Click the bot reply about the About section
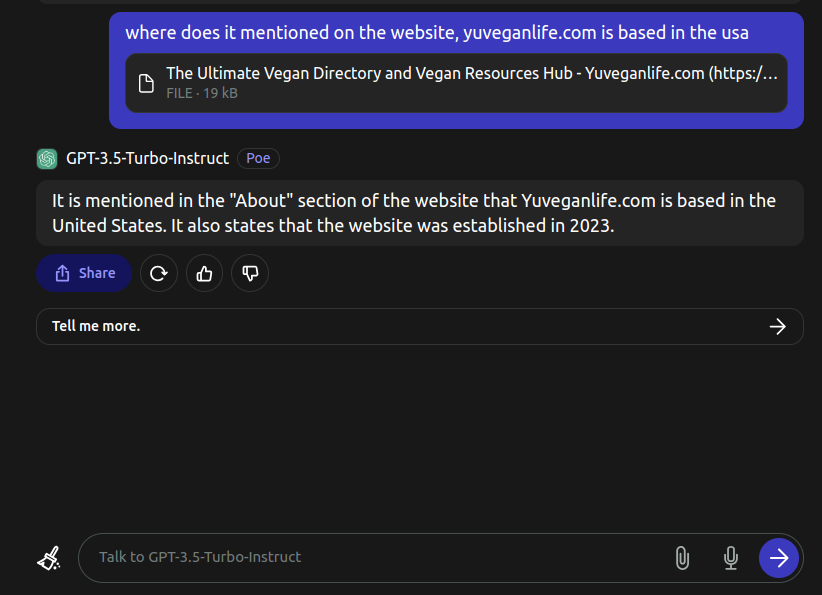This screenshot has height=595, width=822. (x=419, y=213)
